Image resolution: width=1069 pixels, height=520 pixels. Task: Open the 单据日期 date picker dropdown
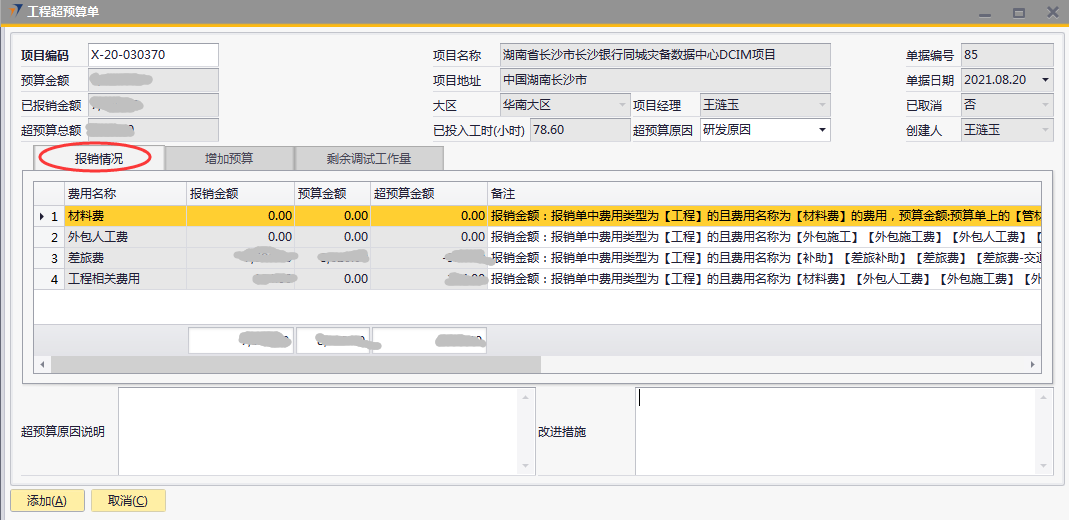[1045, 80]
